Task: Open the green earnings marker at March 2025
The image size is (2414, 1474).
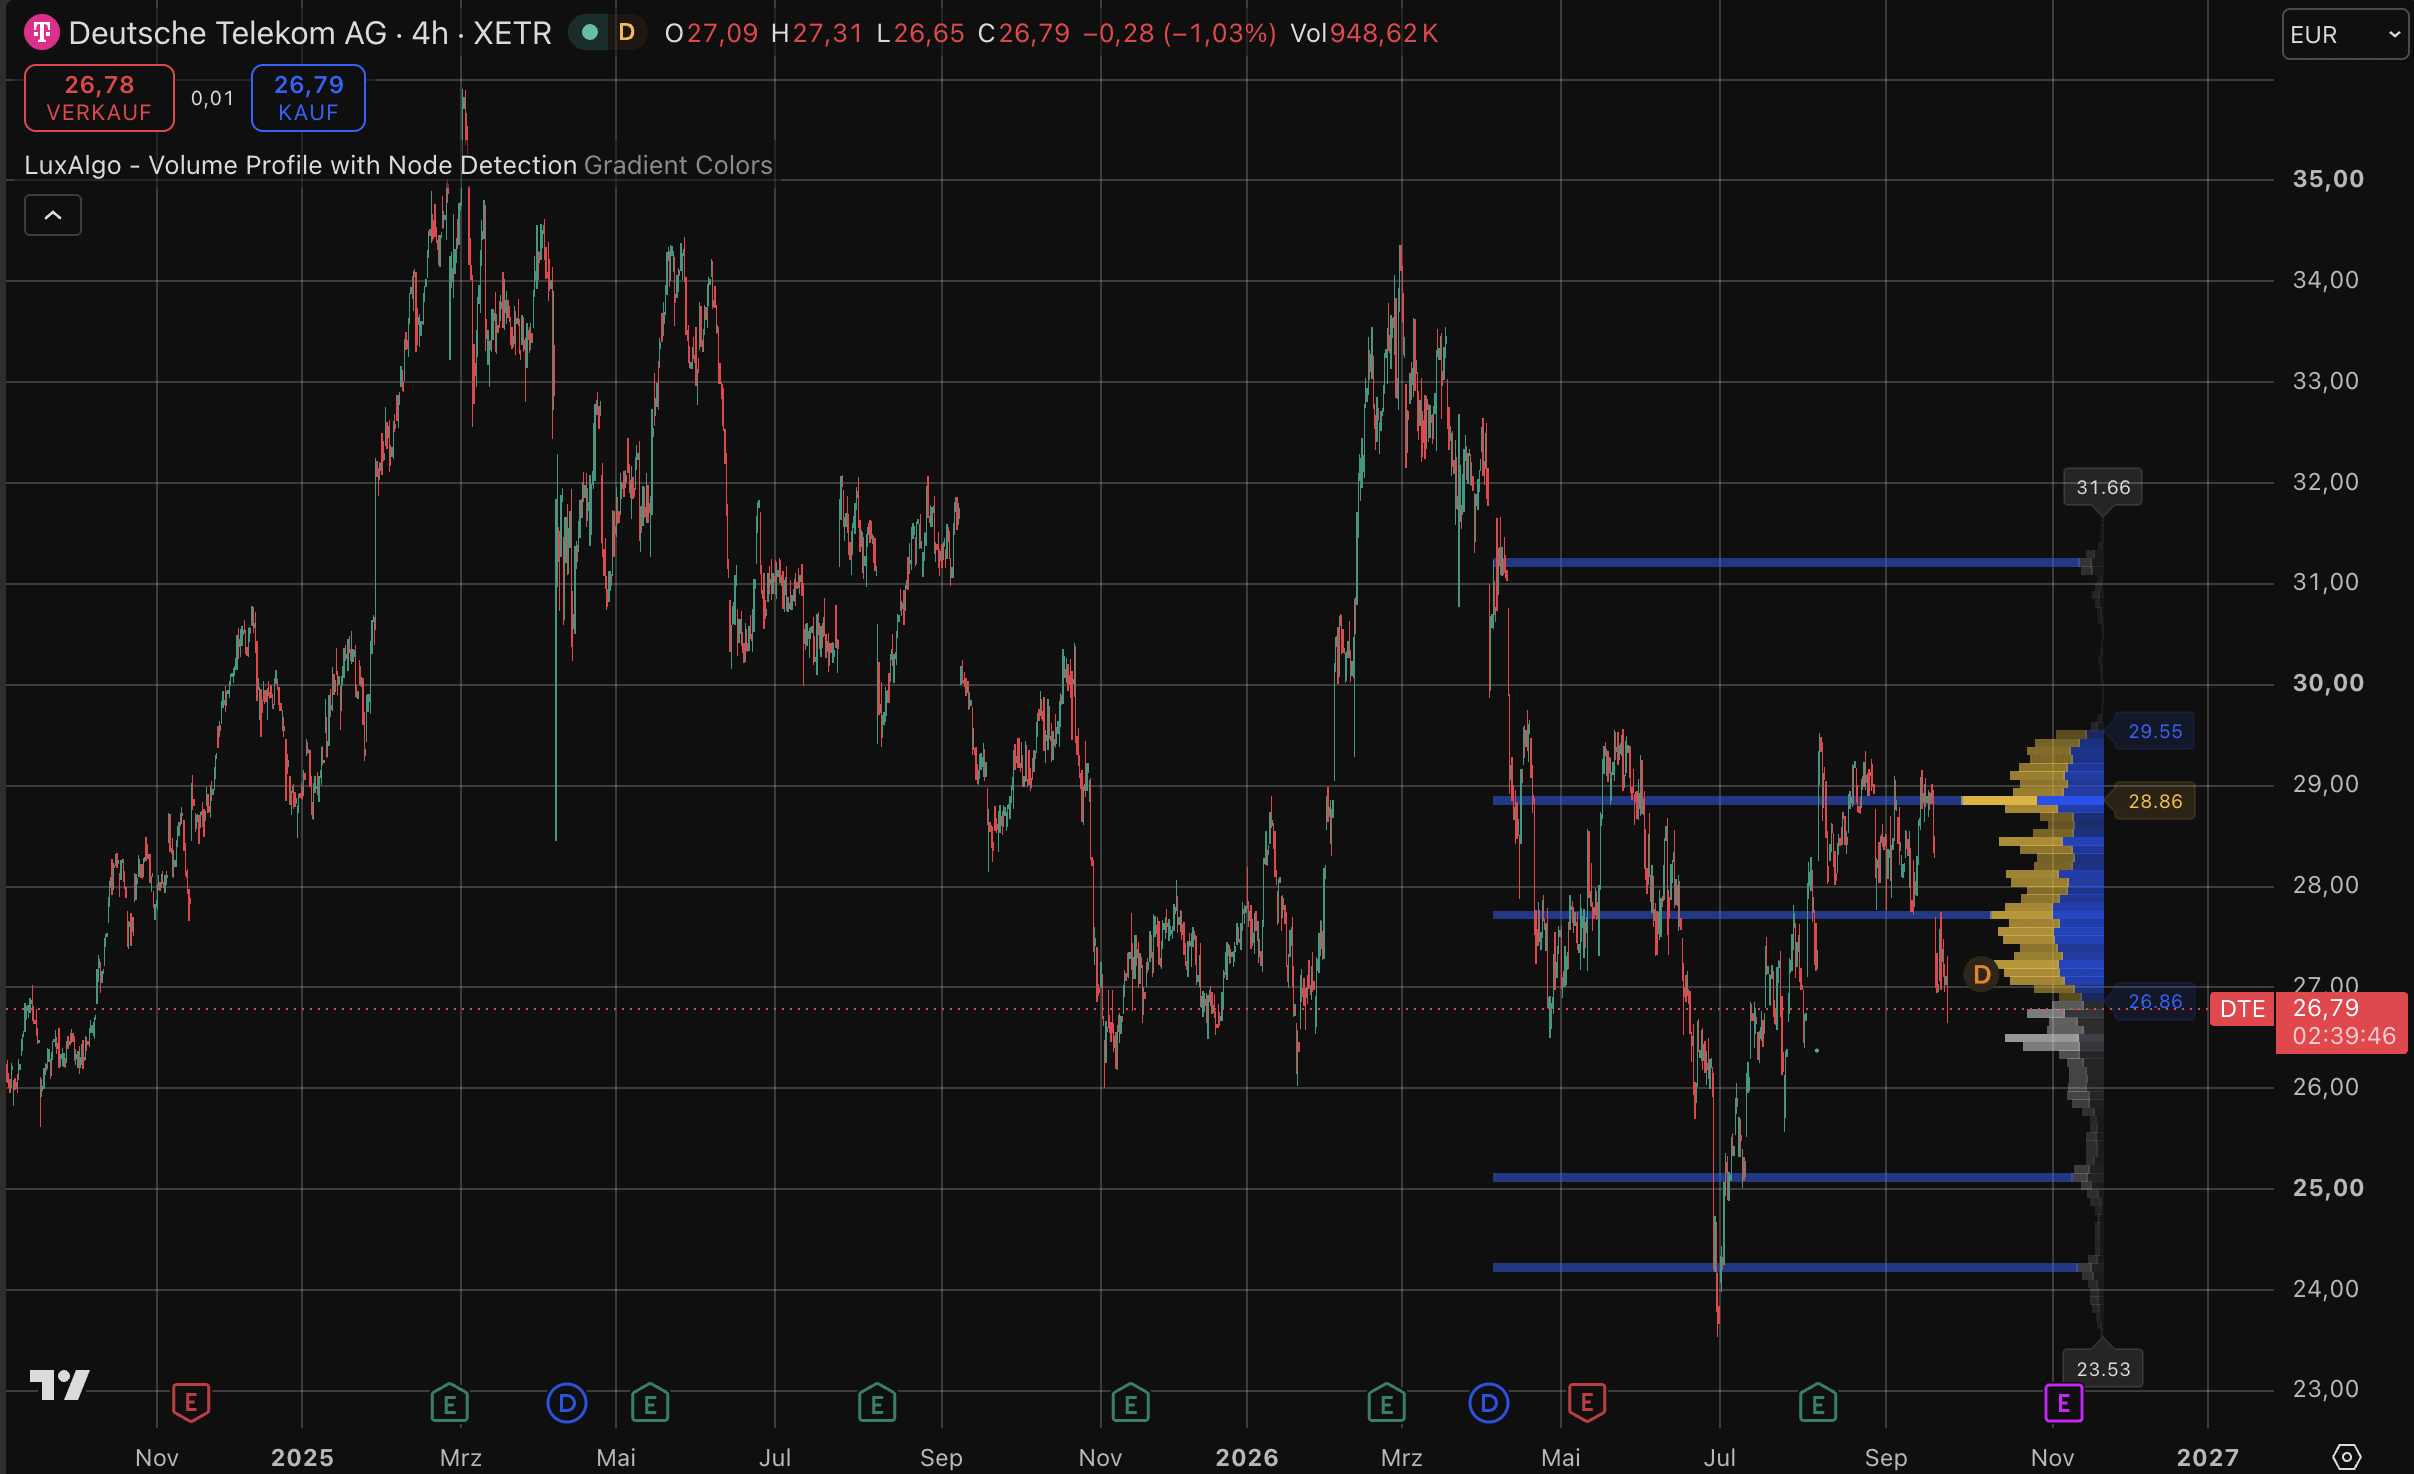Action: [x=450, y=1402]
